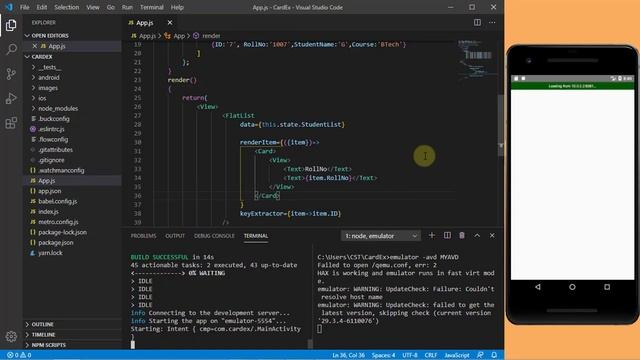
Task: Click render breadcrumb in editor path
Action: [x=211, y=36]
